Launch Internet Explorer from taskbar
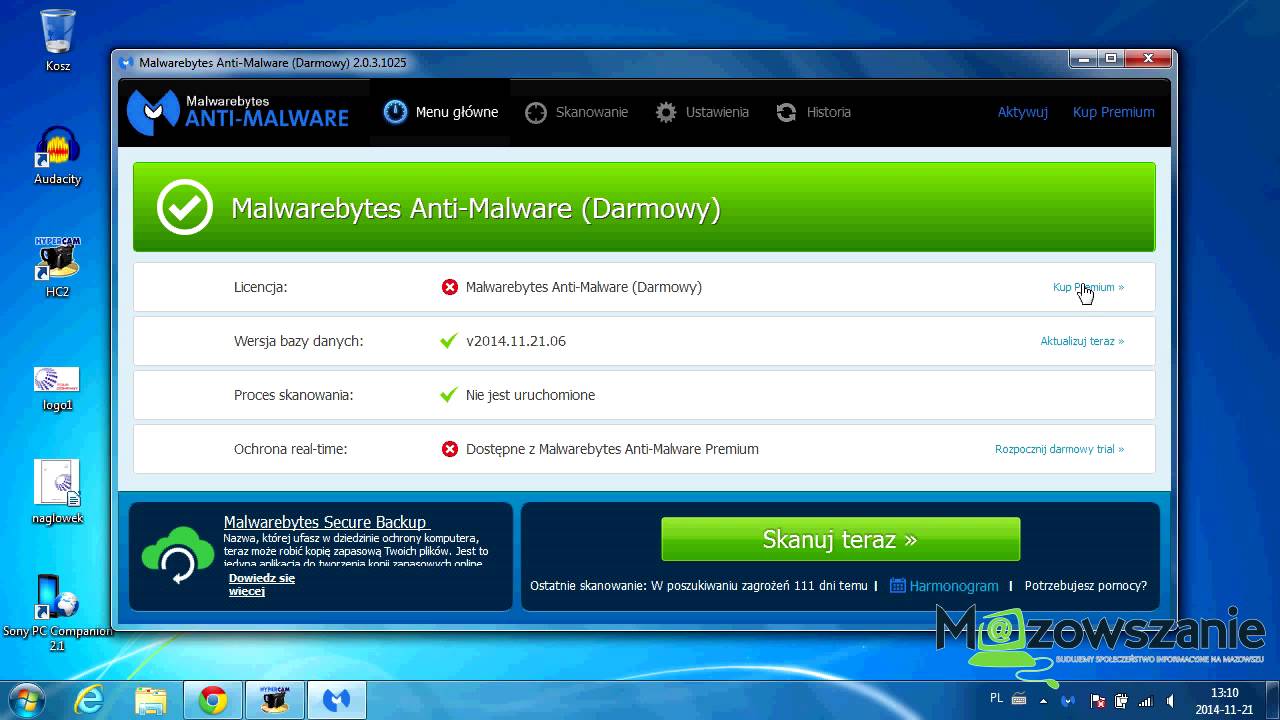Viewport: 1280px width, 720px height. [x=89, y=700]
